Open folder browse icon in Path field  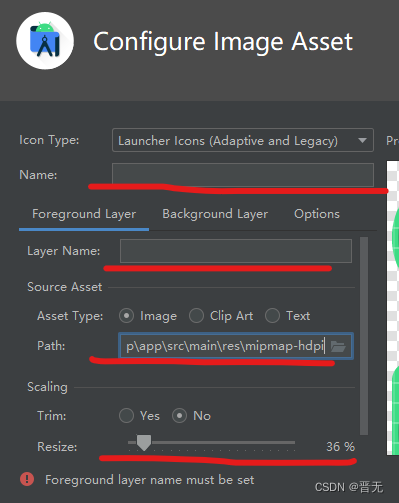click(338, 347)
